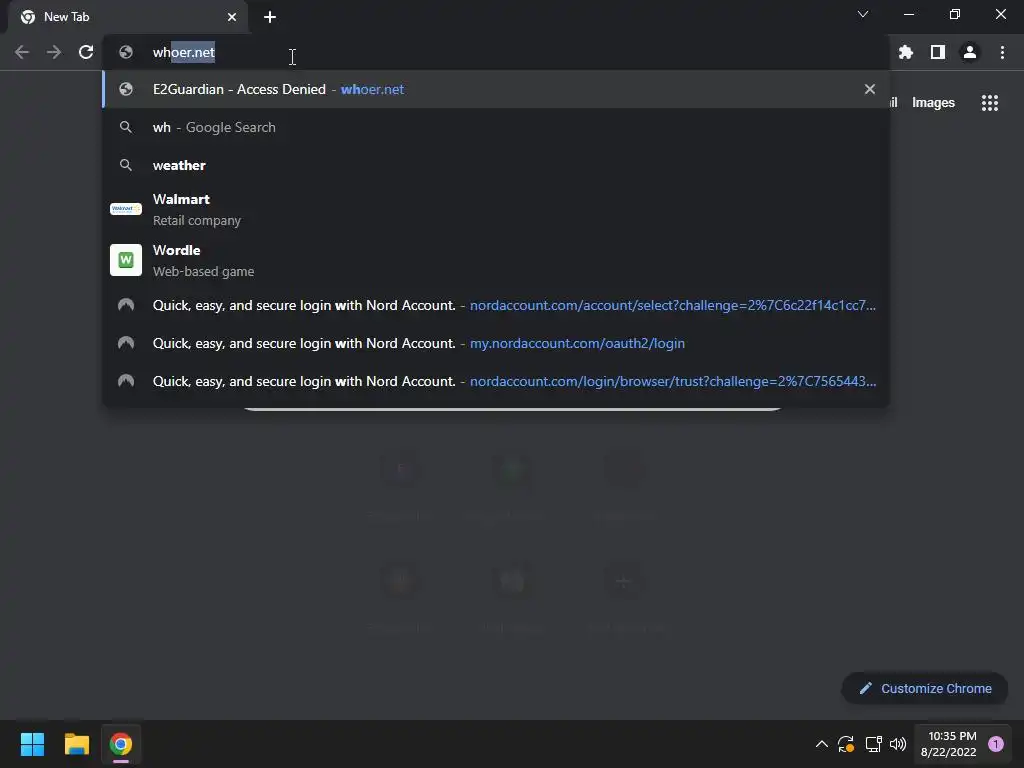The height and width of the screenshot is (768, 1024).
Task: Open the Windows Start menu
Action: point(32,744)
